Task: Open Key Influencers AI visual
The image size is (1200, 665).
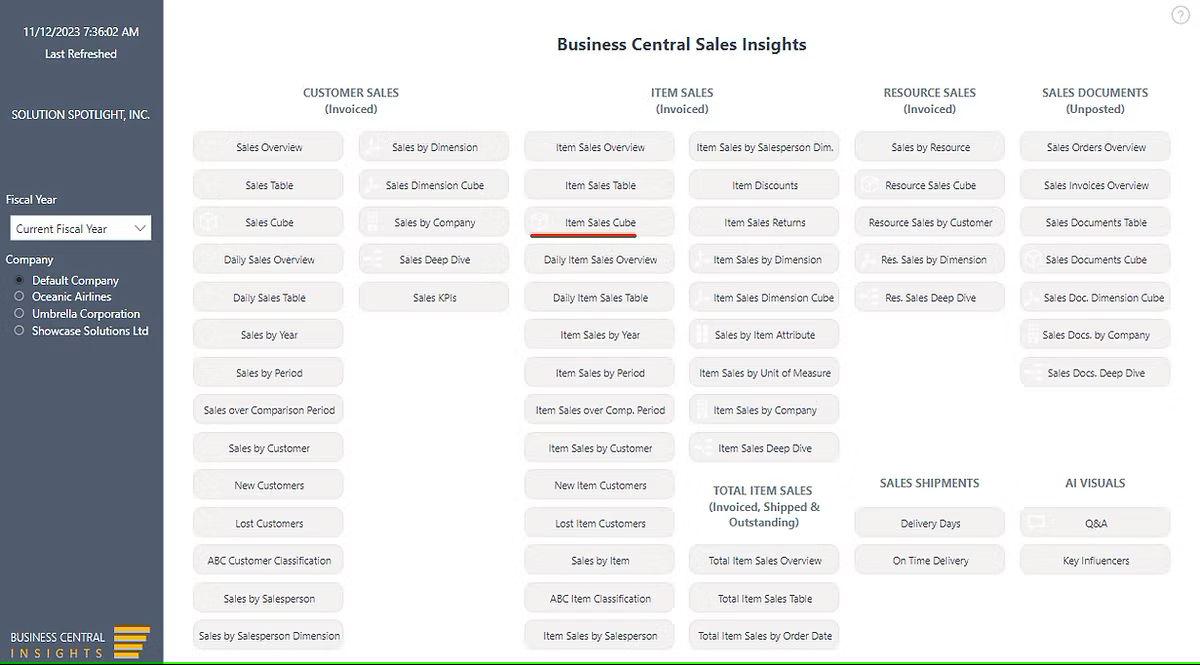Action: 1095,561
